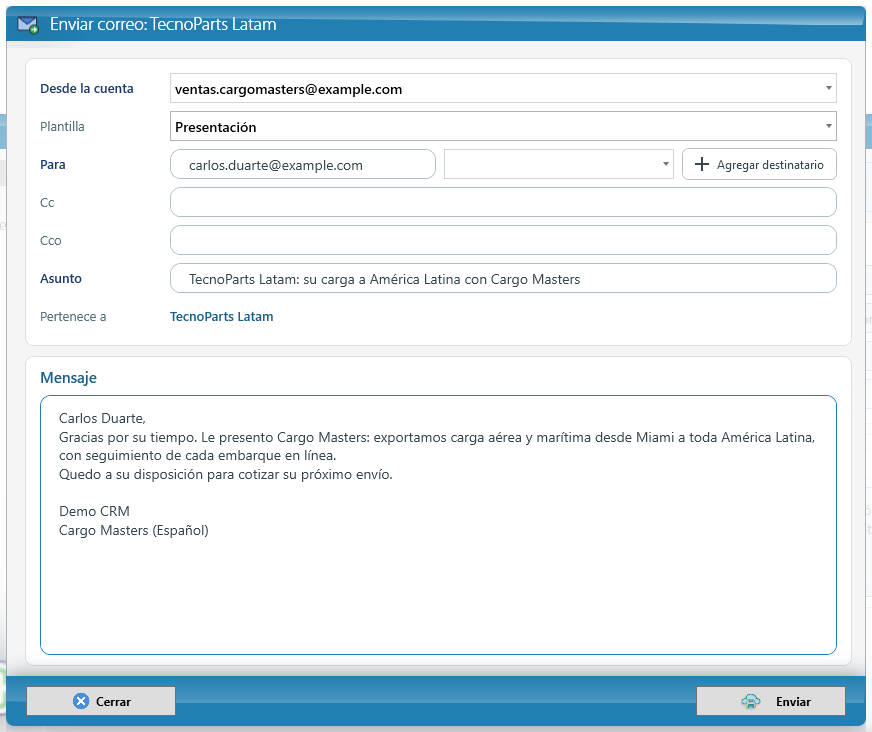Image resolution: width=872 pixels, height=732 pixels.
Task: Click the 'Carlos Duarte,' greeting line
Action: pos(102,418)
